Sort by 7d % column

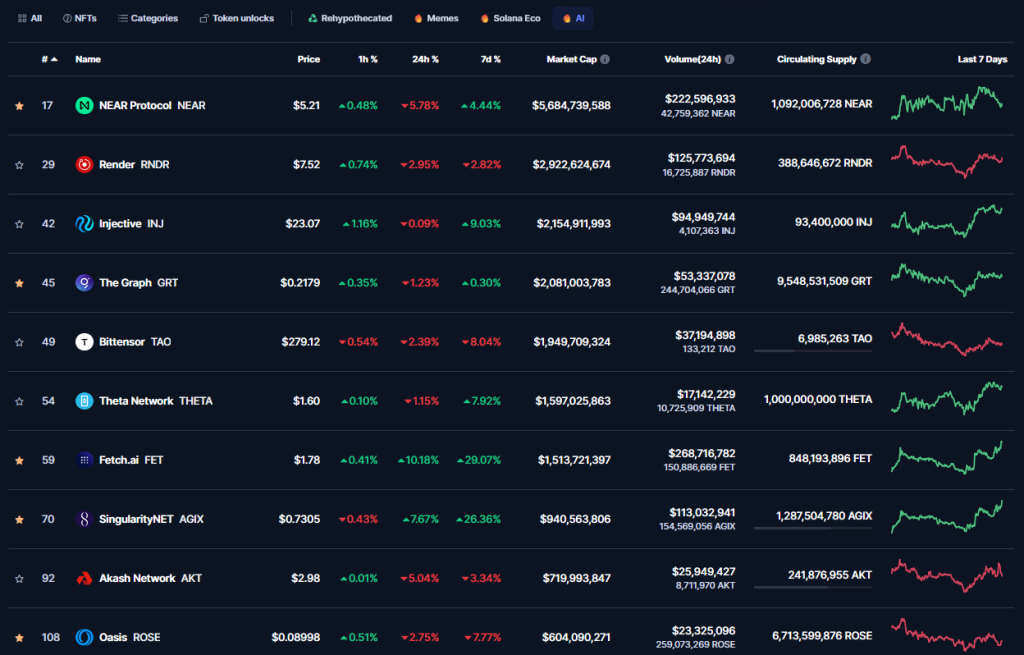490,59
